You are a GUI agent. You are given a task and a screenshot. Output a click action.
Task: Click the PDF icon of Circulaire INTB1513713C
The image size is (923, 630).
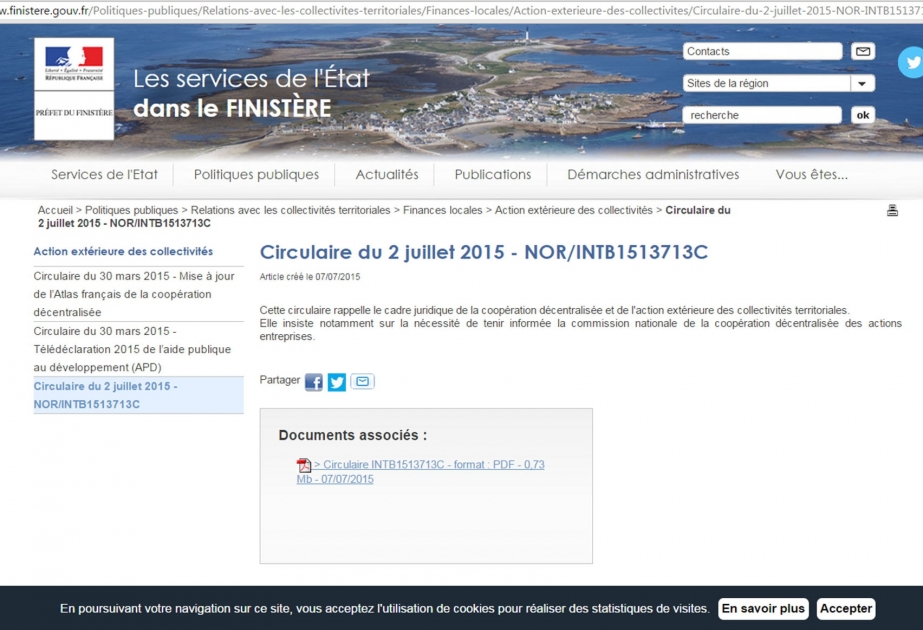303,465
